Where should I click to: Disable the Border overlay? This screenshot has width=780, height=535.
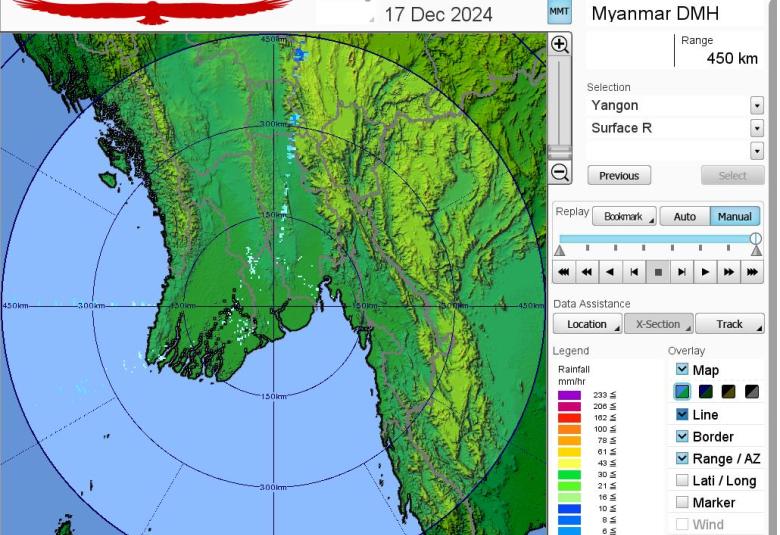click(x=682, y=437)
